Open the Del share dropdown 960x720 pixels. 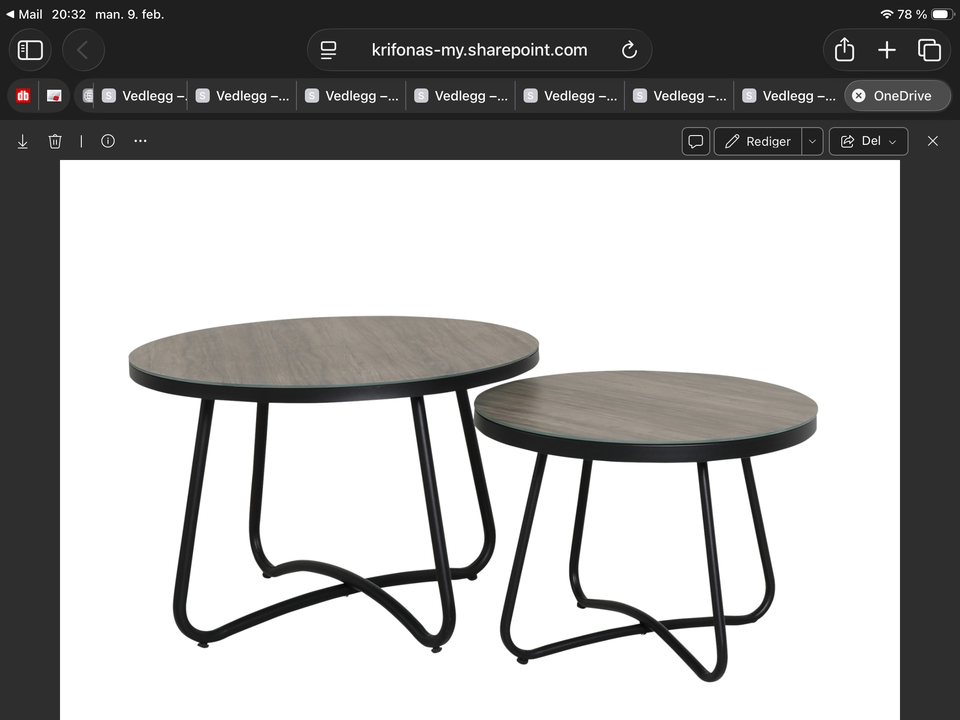tap(868, 141)
